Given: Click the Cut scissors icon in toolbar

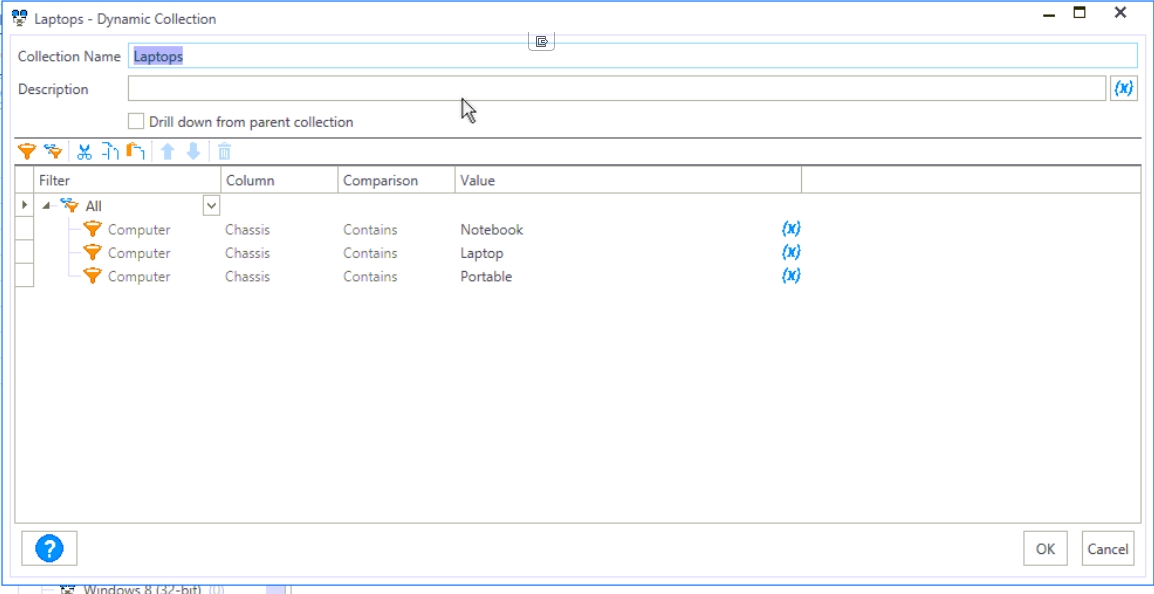Looking at the screenshot, I should 84,152.
